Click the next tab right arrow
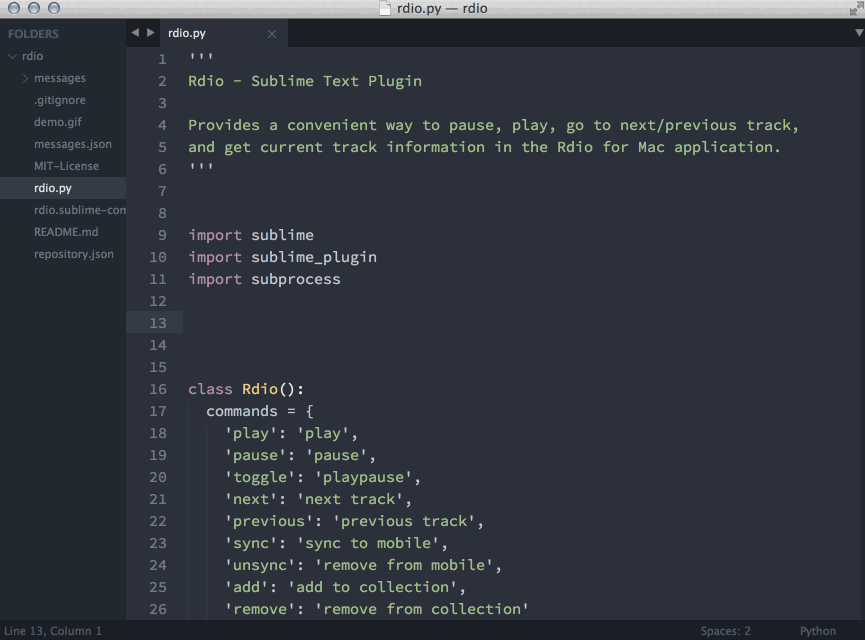This screenshot has width=865, height=640. 150,33
